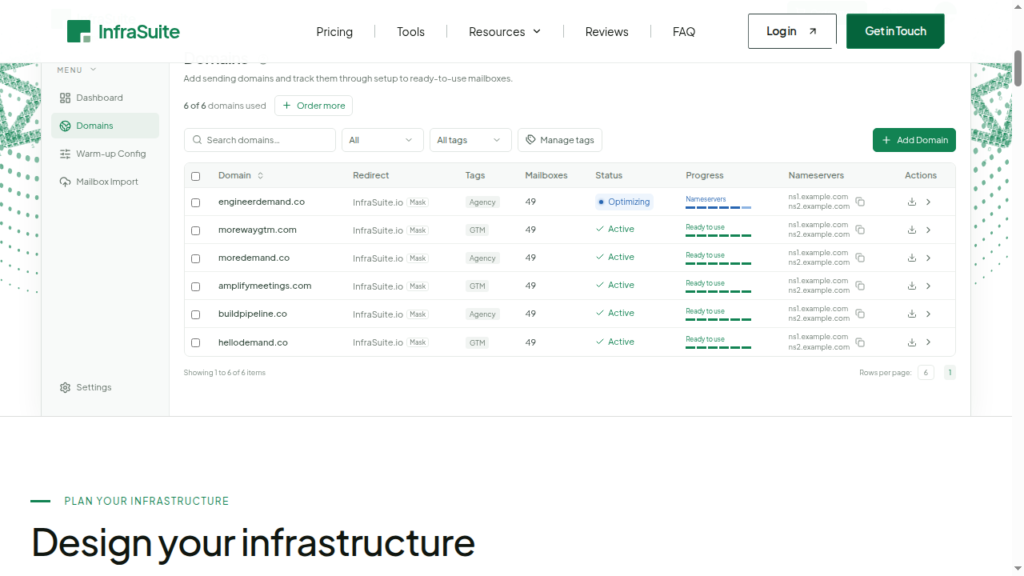Open the All status filter dropdown

pyautogui.click(x=382, y=140)
